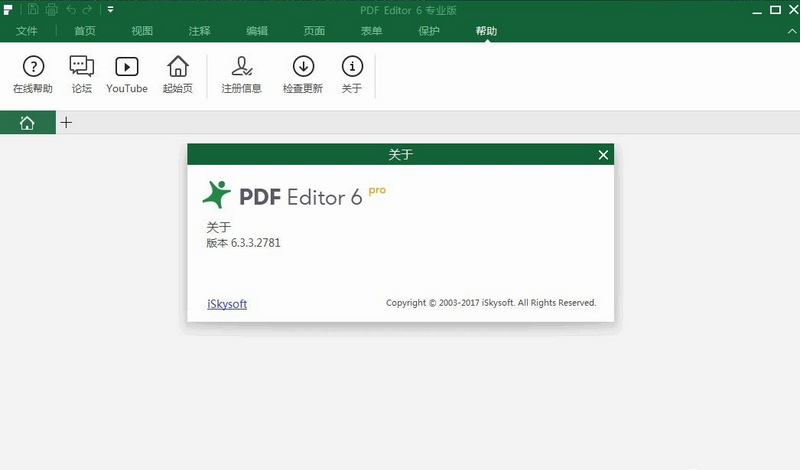Switch to the Form (表单) tab
Viewport: 802px width, 470px height.
click(x=371, y=31)
